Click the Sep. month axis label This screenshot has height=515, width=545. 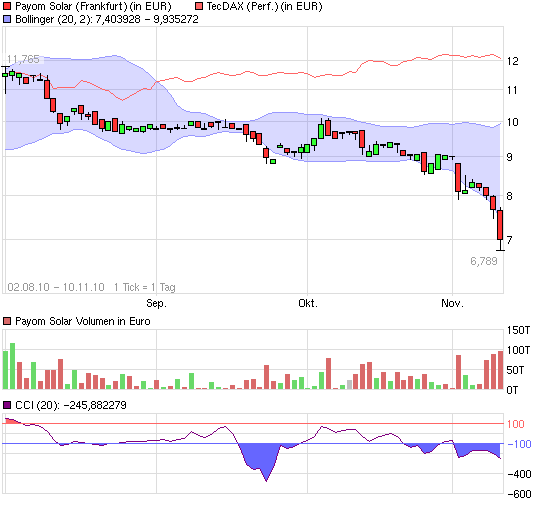click(x=156, y=303)
